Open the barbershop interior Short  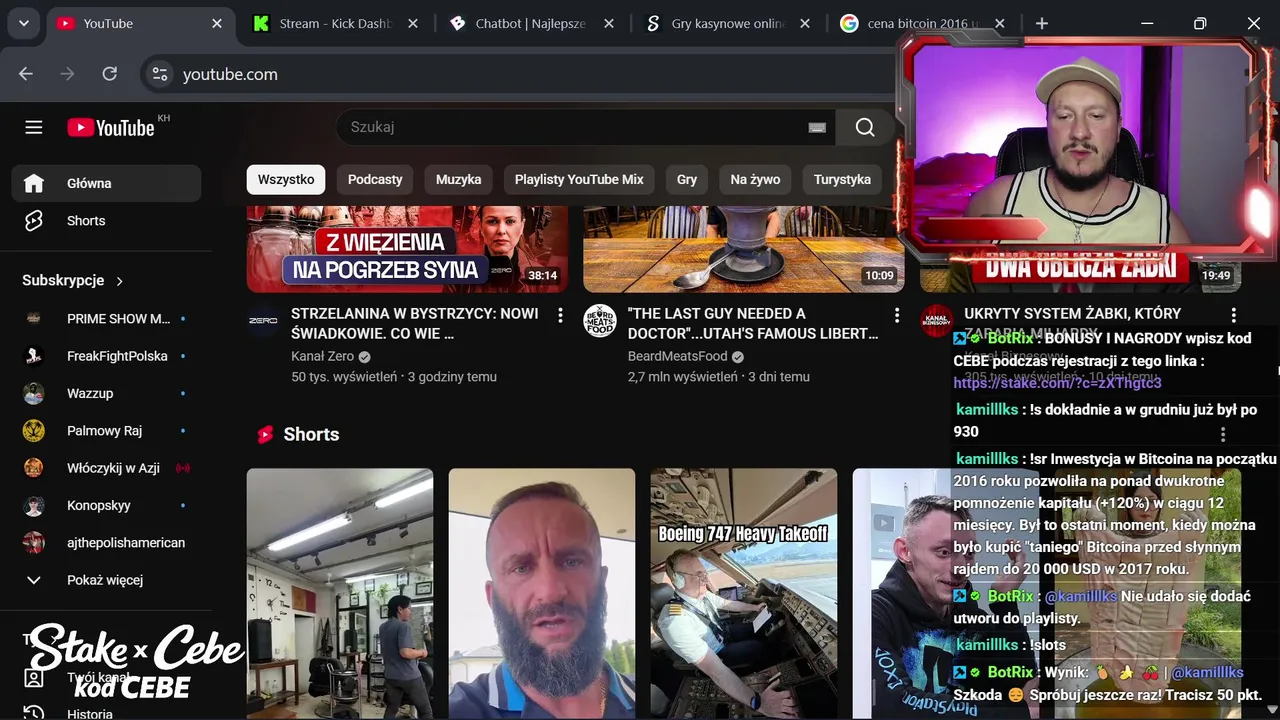pos(340,594)
